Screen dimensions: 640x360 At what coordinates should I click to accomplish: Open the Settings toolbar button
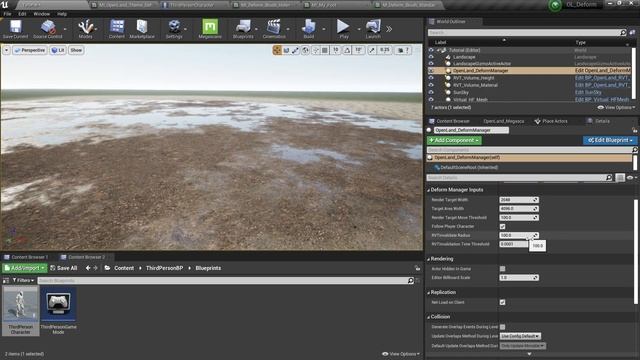174,29
